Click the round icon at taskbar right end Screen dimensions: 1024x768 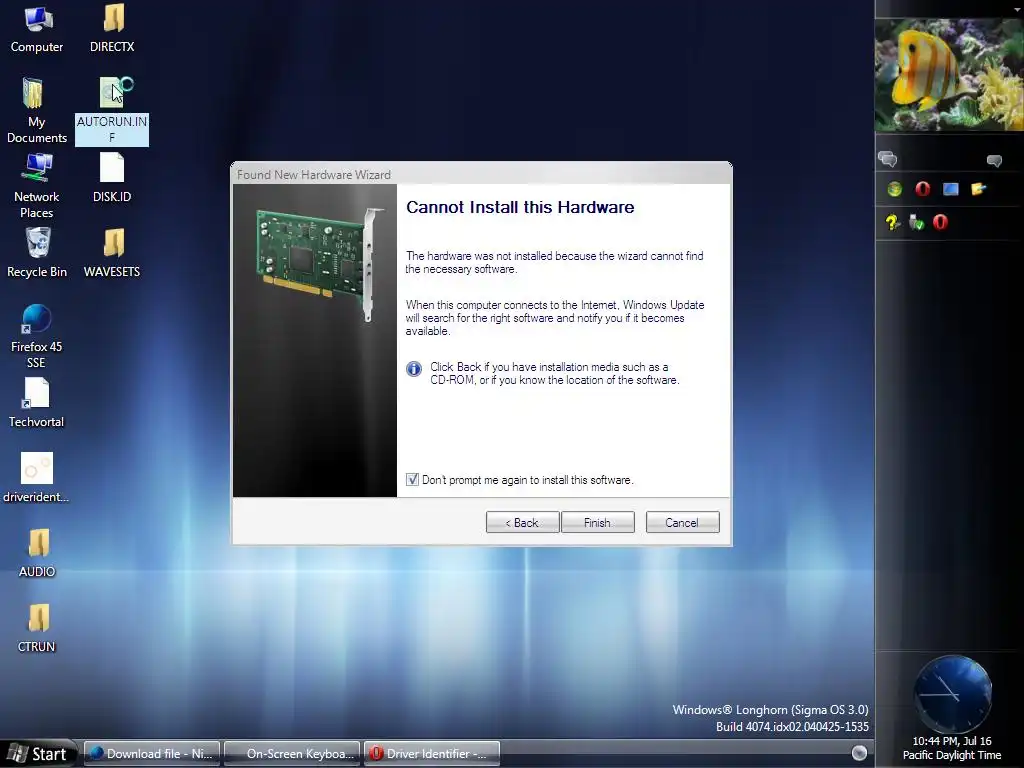[x=859, y=753]
